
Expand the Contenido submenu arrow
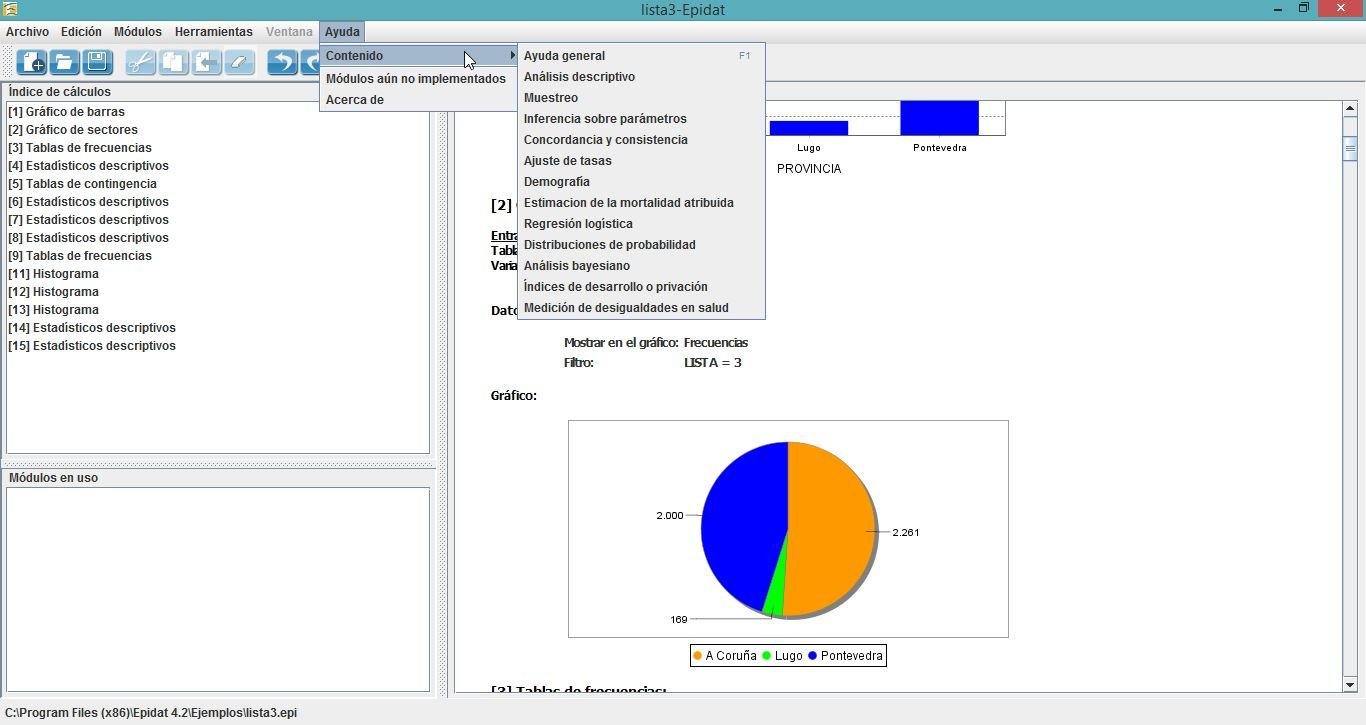512,55
